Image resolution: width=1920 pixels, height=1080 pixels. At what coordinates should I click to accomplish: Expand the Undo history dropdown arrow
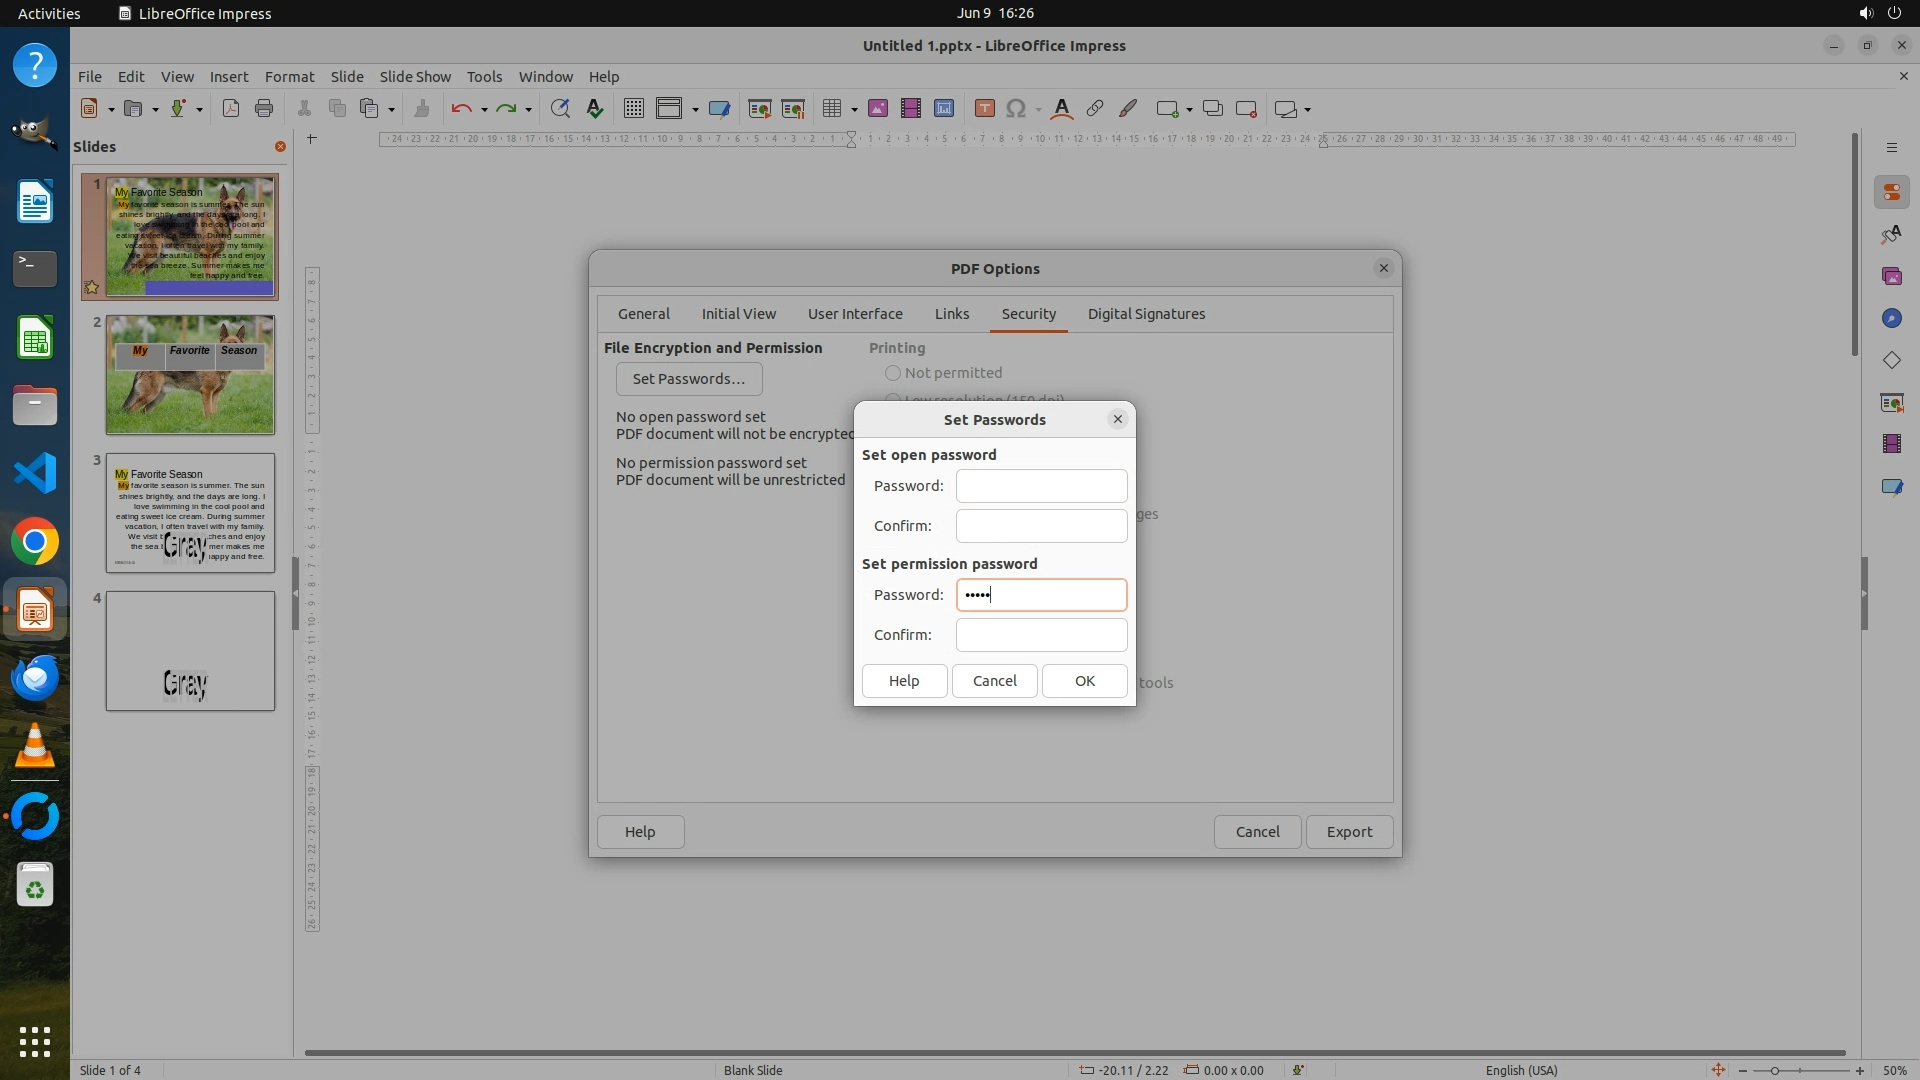[484, 110]
